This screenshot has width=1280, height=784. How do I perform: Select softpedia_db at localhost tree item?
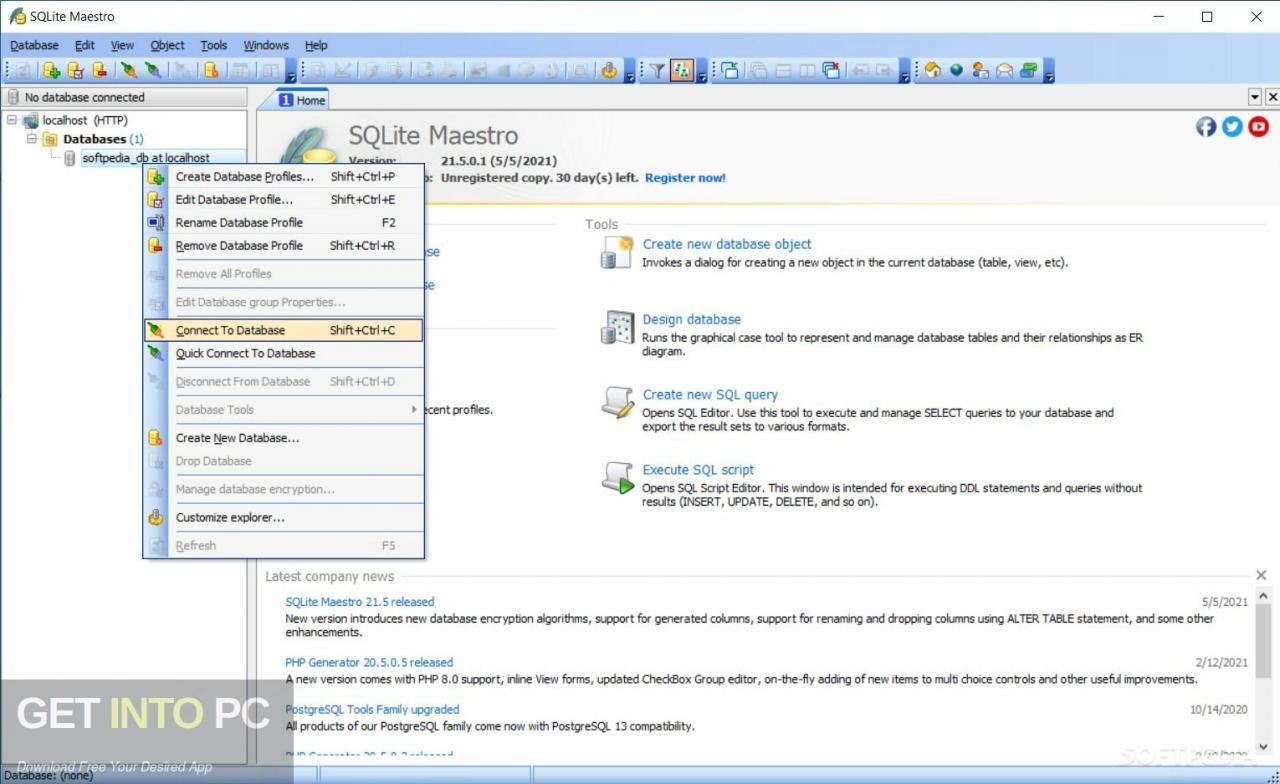[x=146, y=158]
